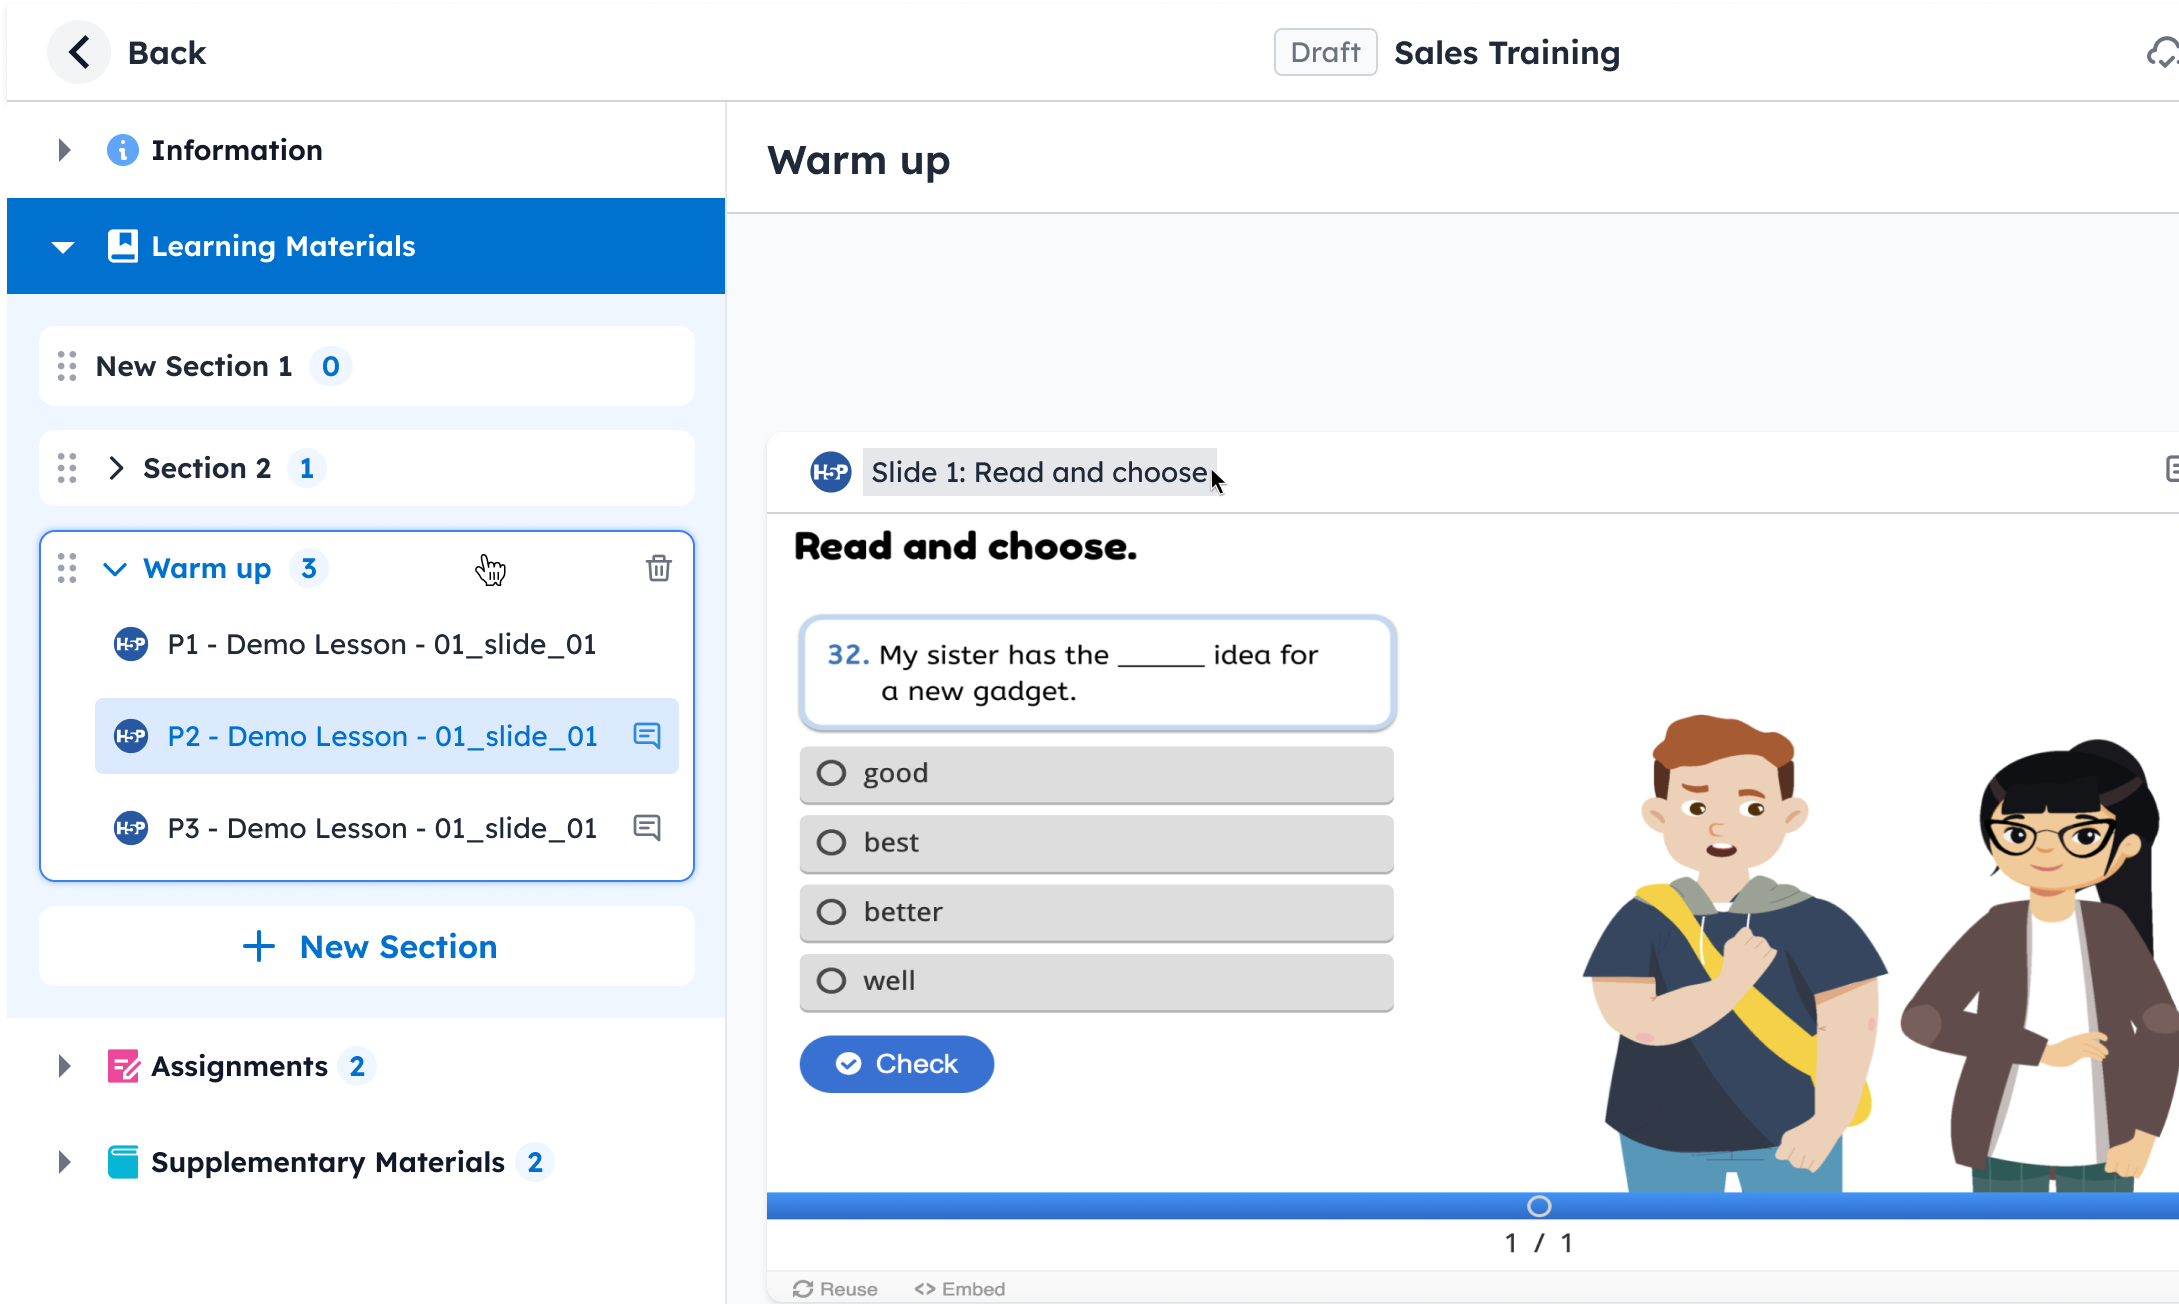Open P1 - Demo Lesson - 01_slide_01
The height and width of the screenshot is (1304, 2179).
[381, 644]
